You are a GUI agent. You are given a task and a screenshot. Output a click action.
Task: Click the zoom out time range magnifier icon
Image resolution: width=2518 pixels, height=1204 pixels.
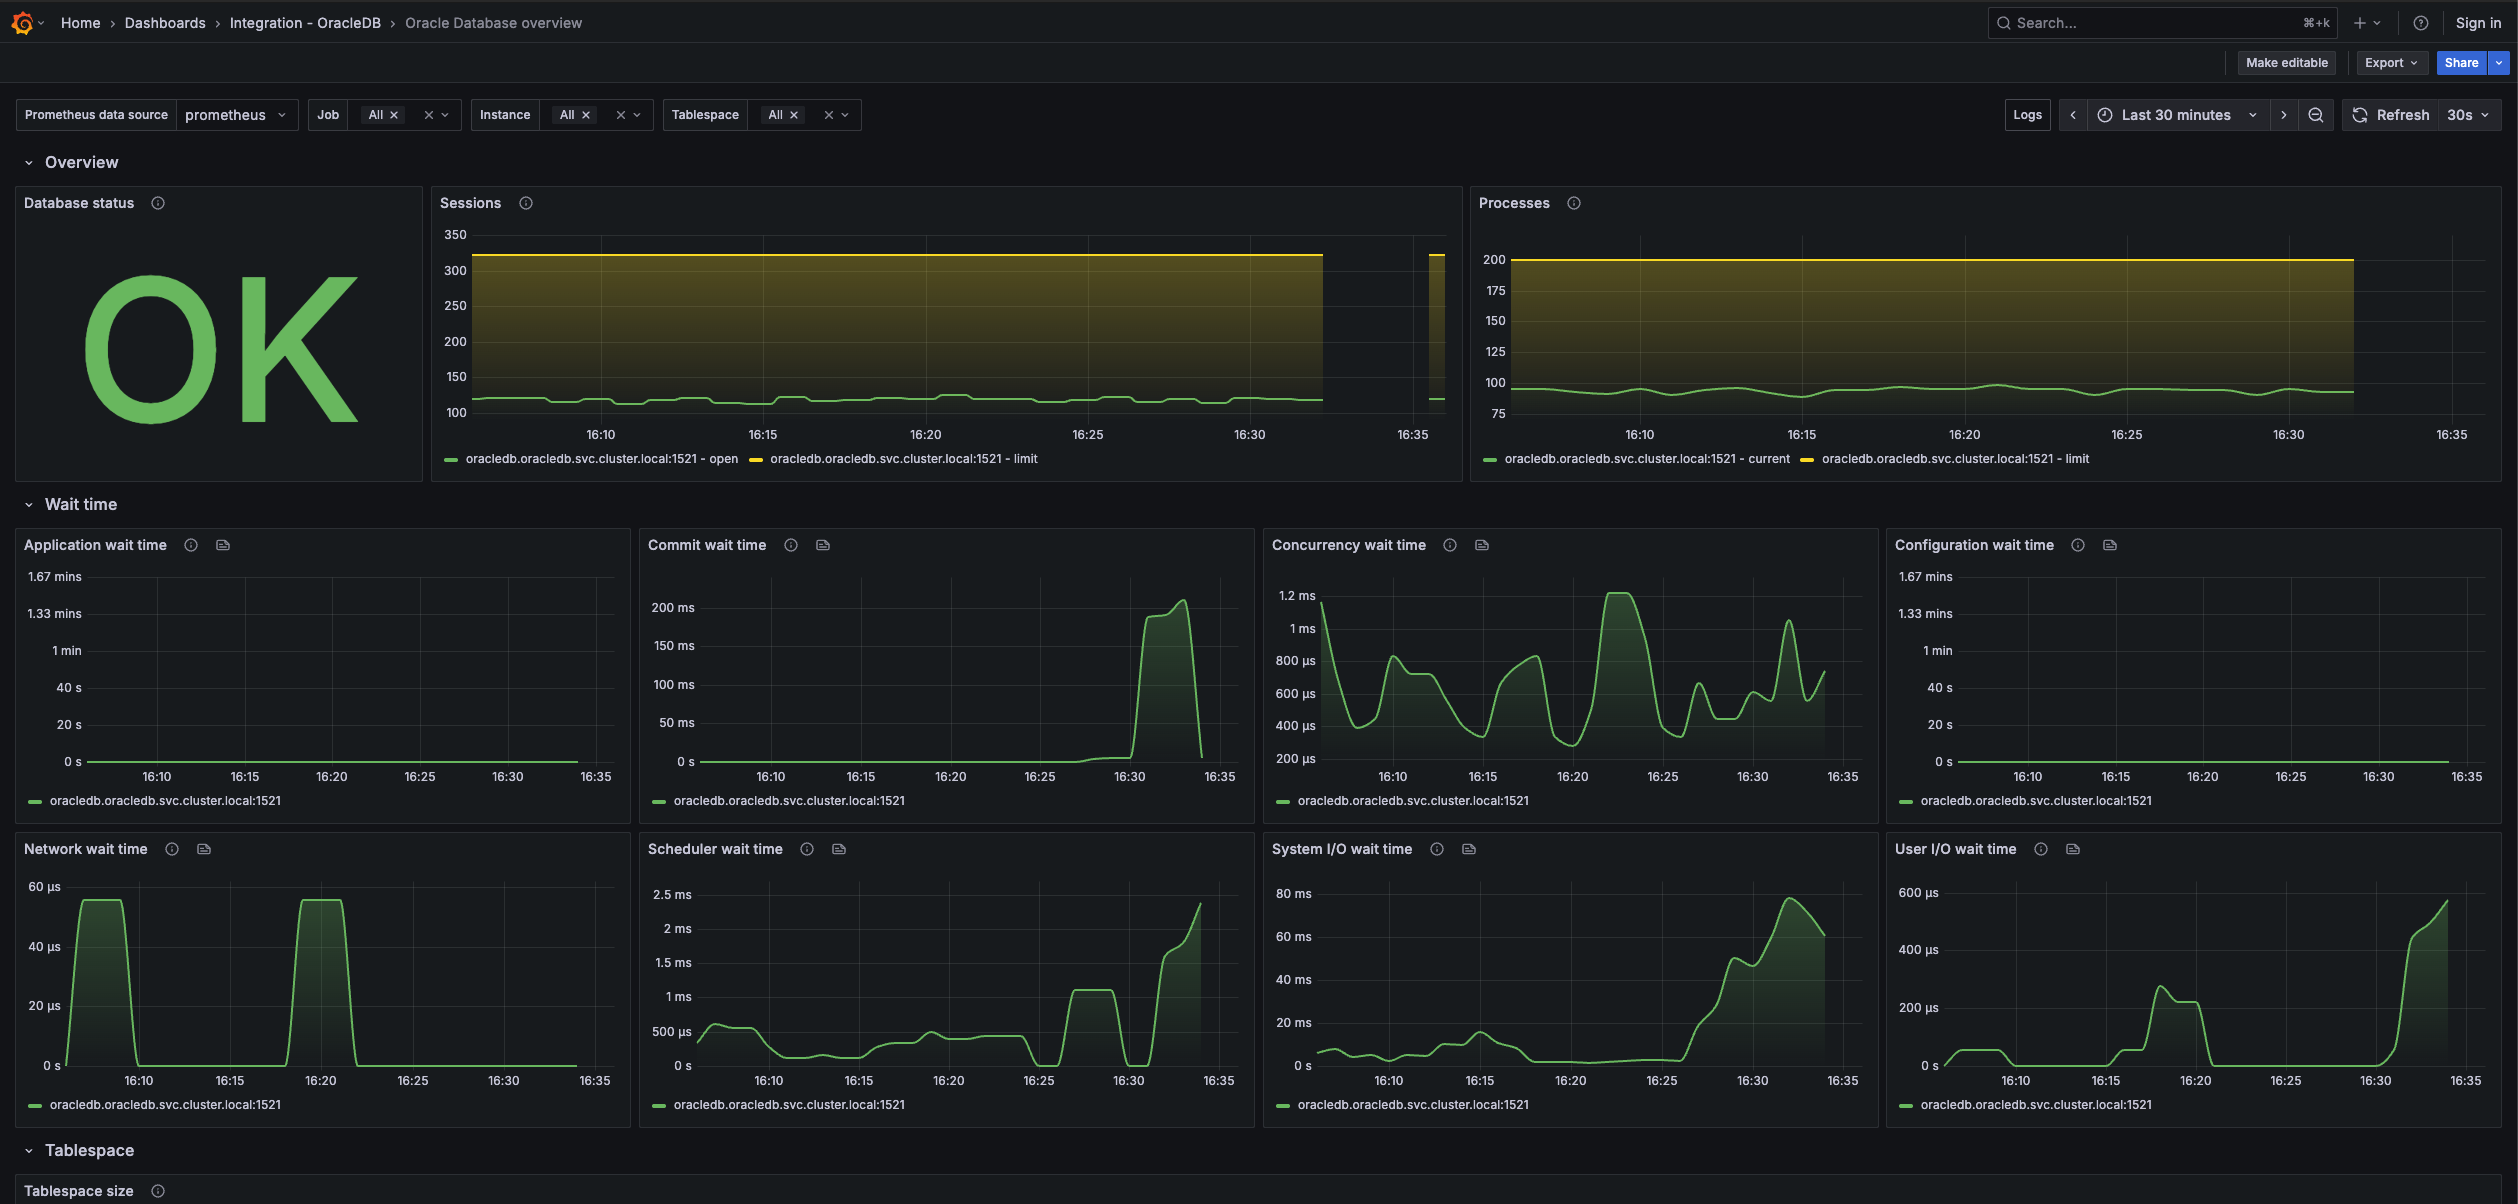tap(2316, 114)
